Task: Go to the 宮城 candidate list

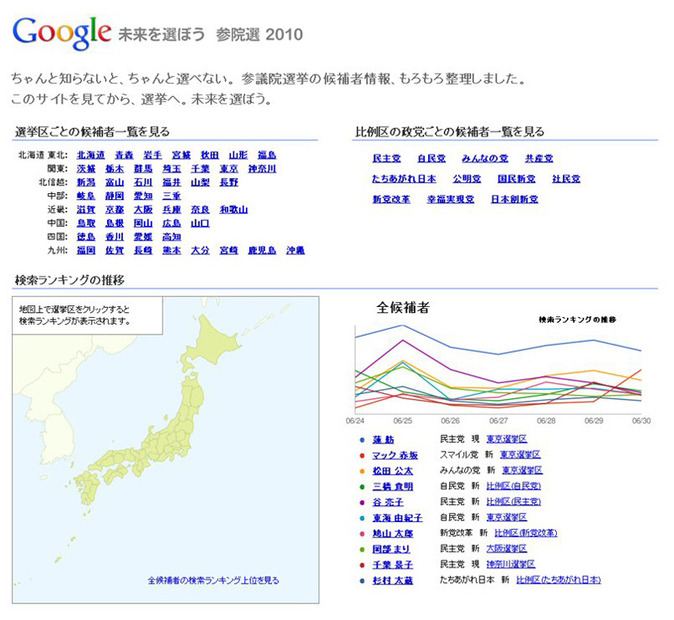Action: coord(181,155)
